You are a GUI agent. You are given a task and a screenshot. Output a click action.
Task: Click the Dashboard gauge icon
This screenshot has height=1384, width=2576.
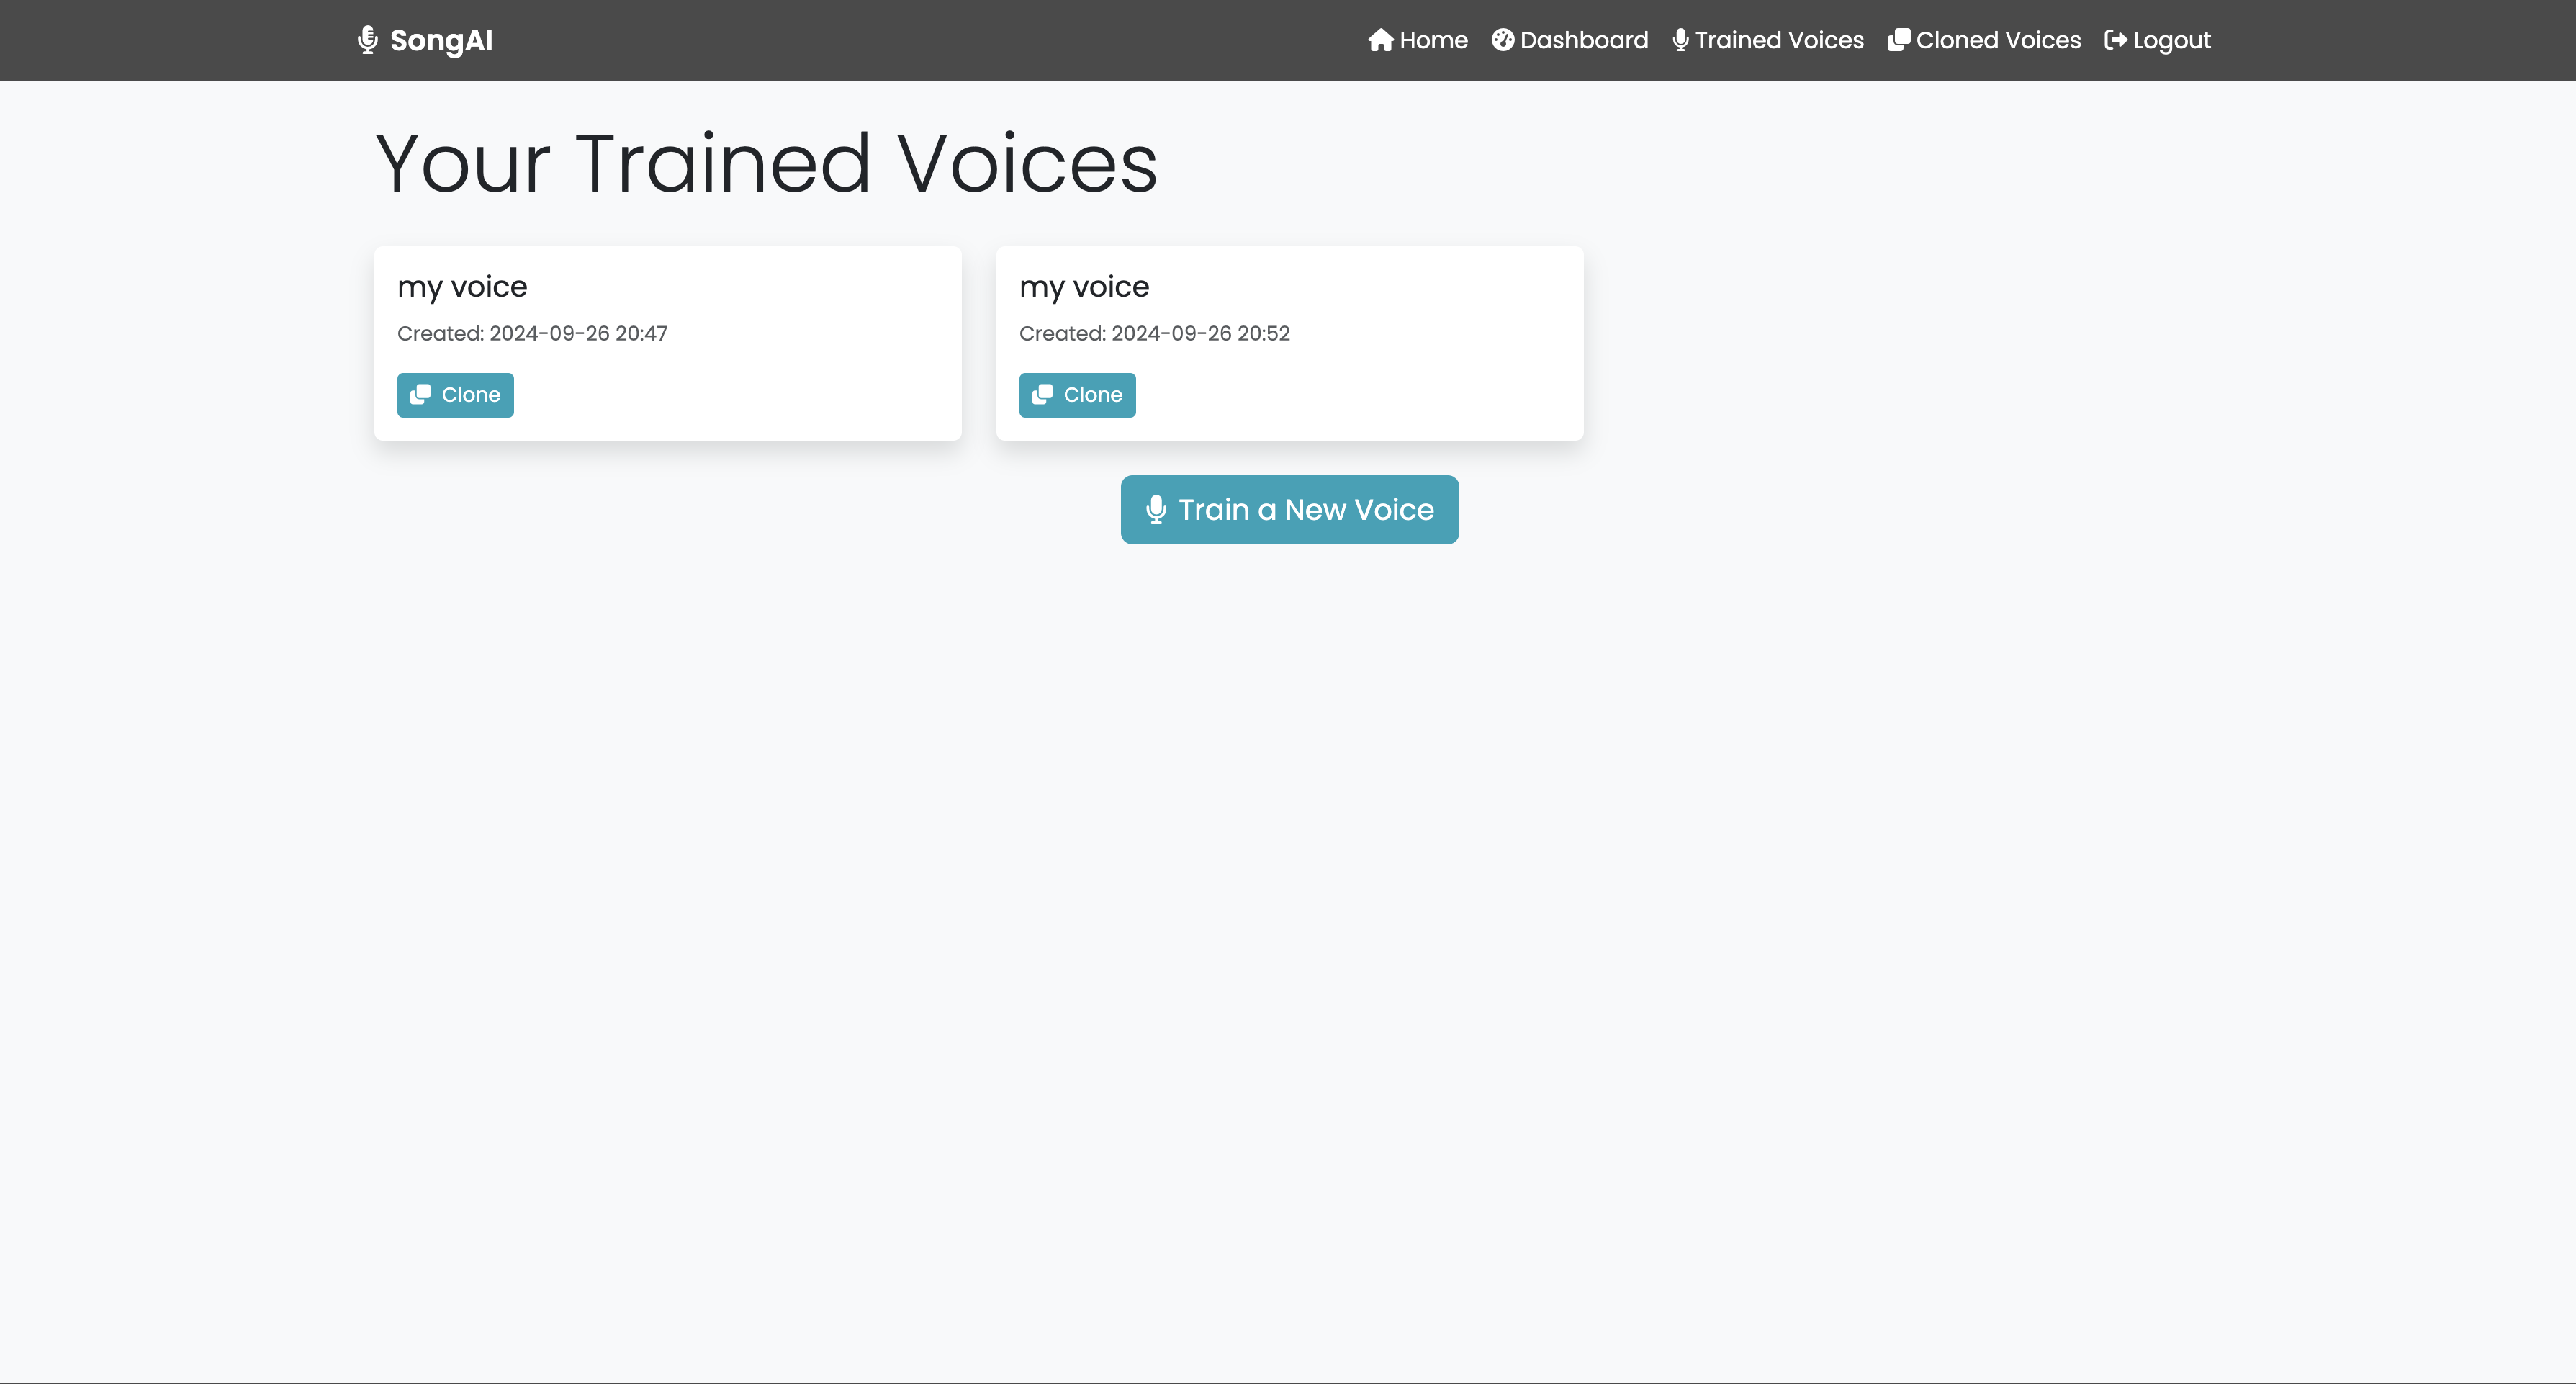coord(1502,40)
